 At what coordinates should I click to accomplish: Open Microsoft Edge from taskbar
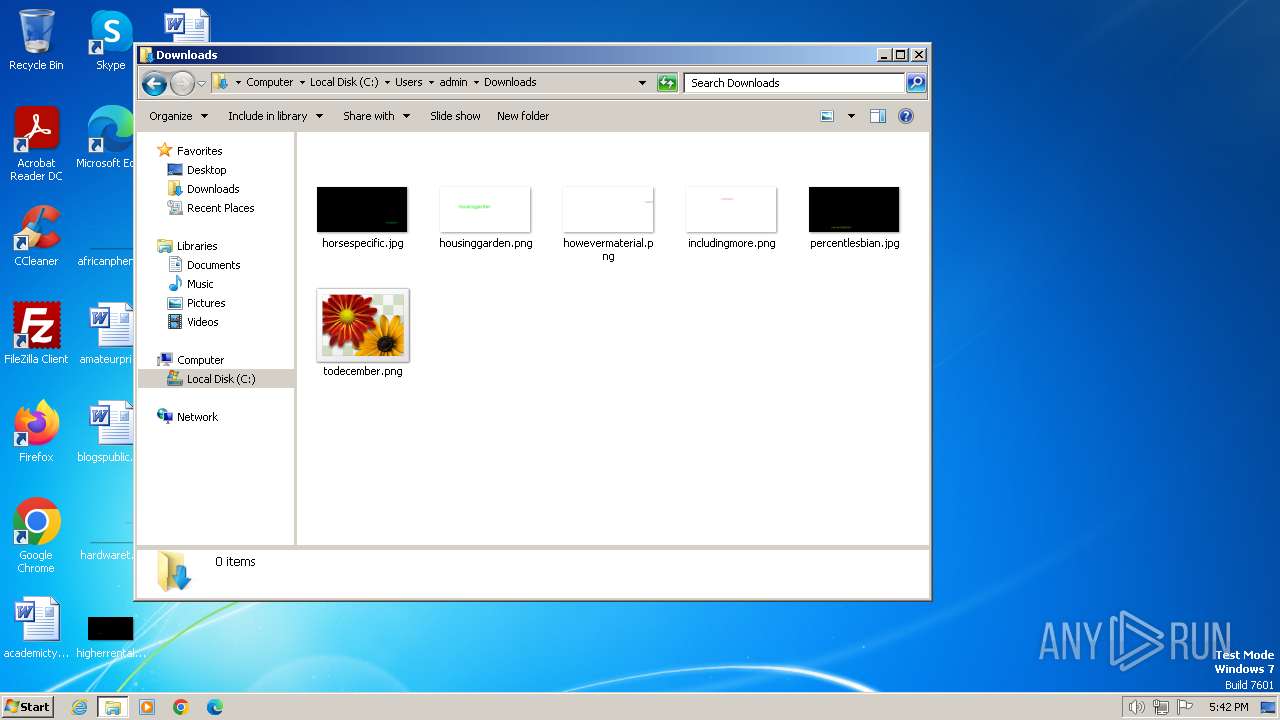[x=214, y=707]
